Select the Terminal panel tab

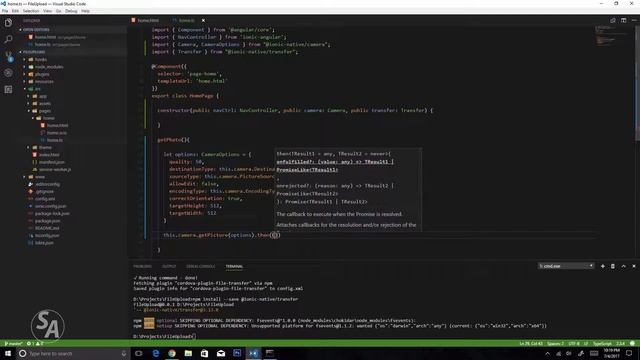pyautogui.click(x=234, y=266)
